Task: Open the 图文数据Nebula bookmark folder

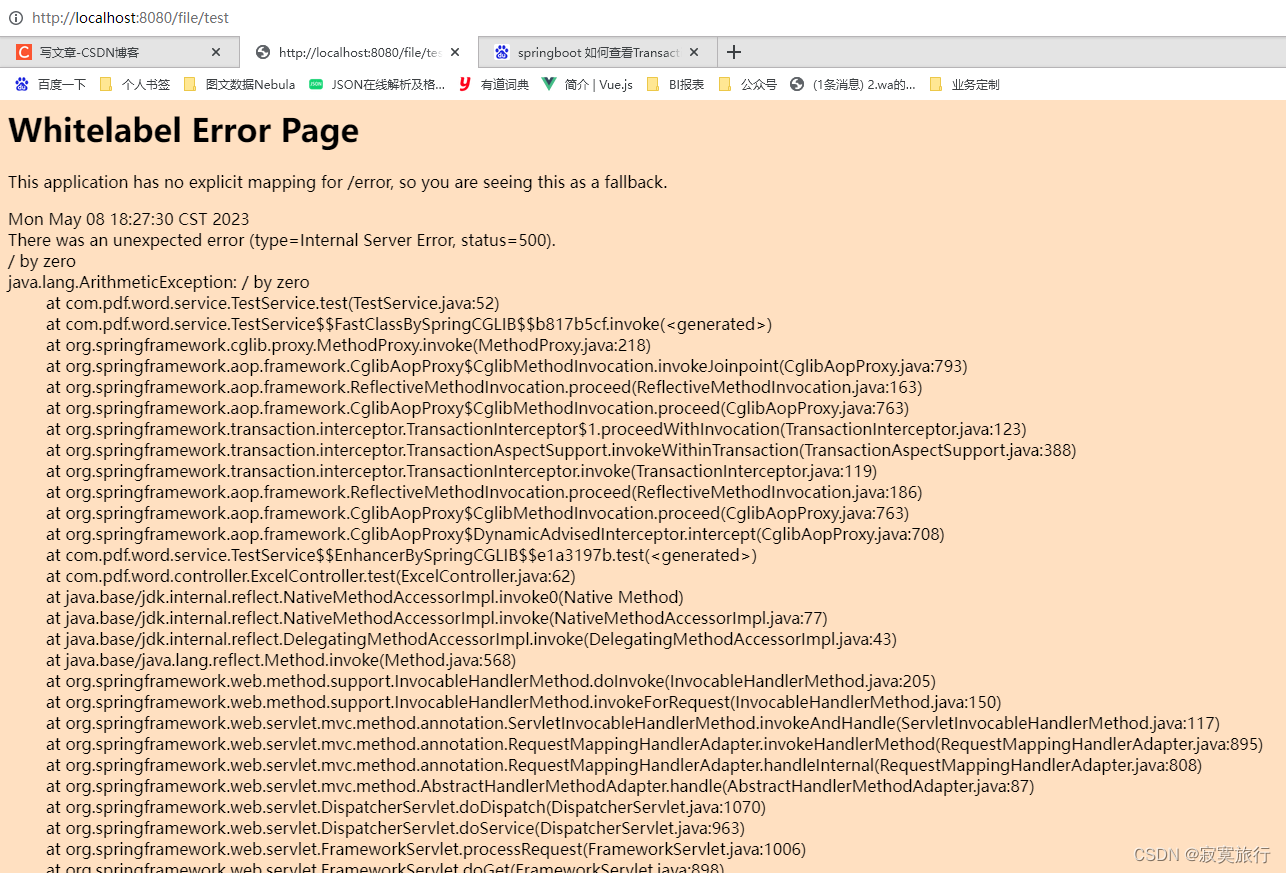Action: pos(239,85)
